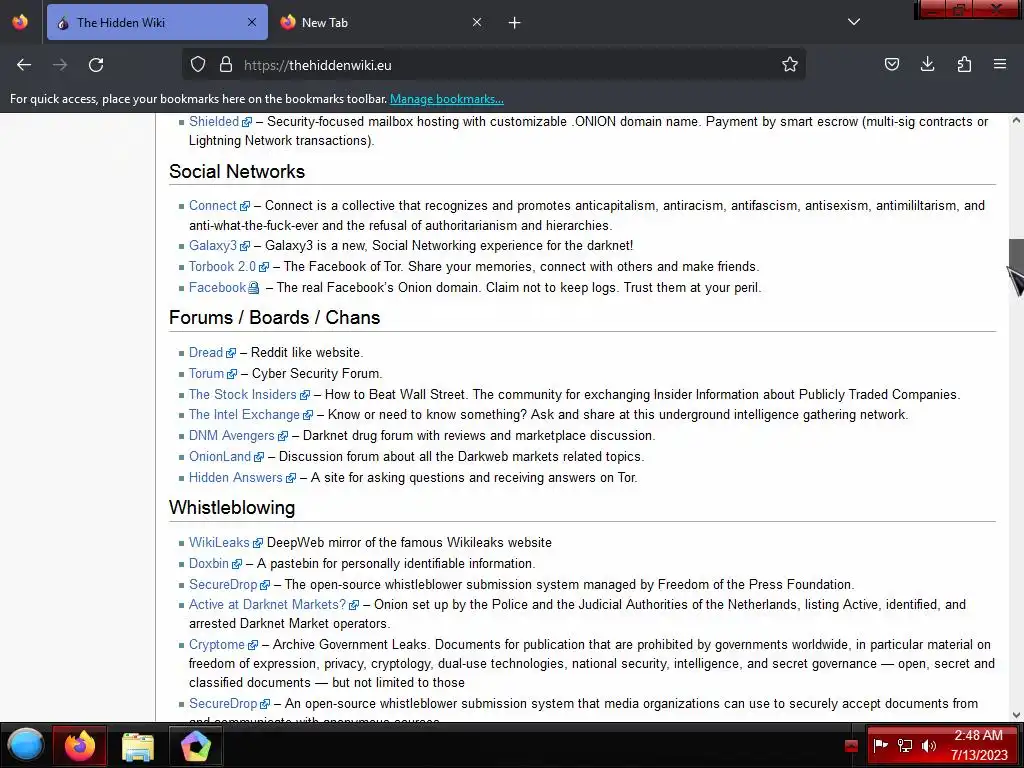Open the tracking protection shield icon
1024x768 pixels.
pyautogui.click(x=198, y=65)
